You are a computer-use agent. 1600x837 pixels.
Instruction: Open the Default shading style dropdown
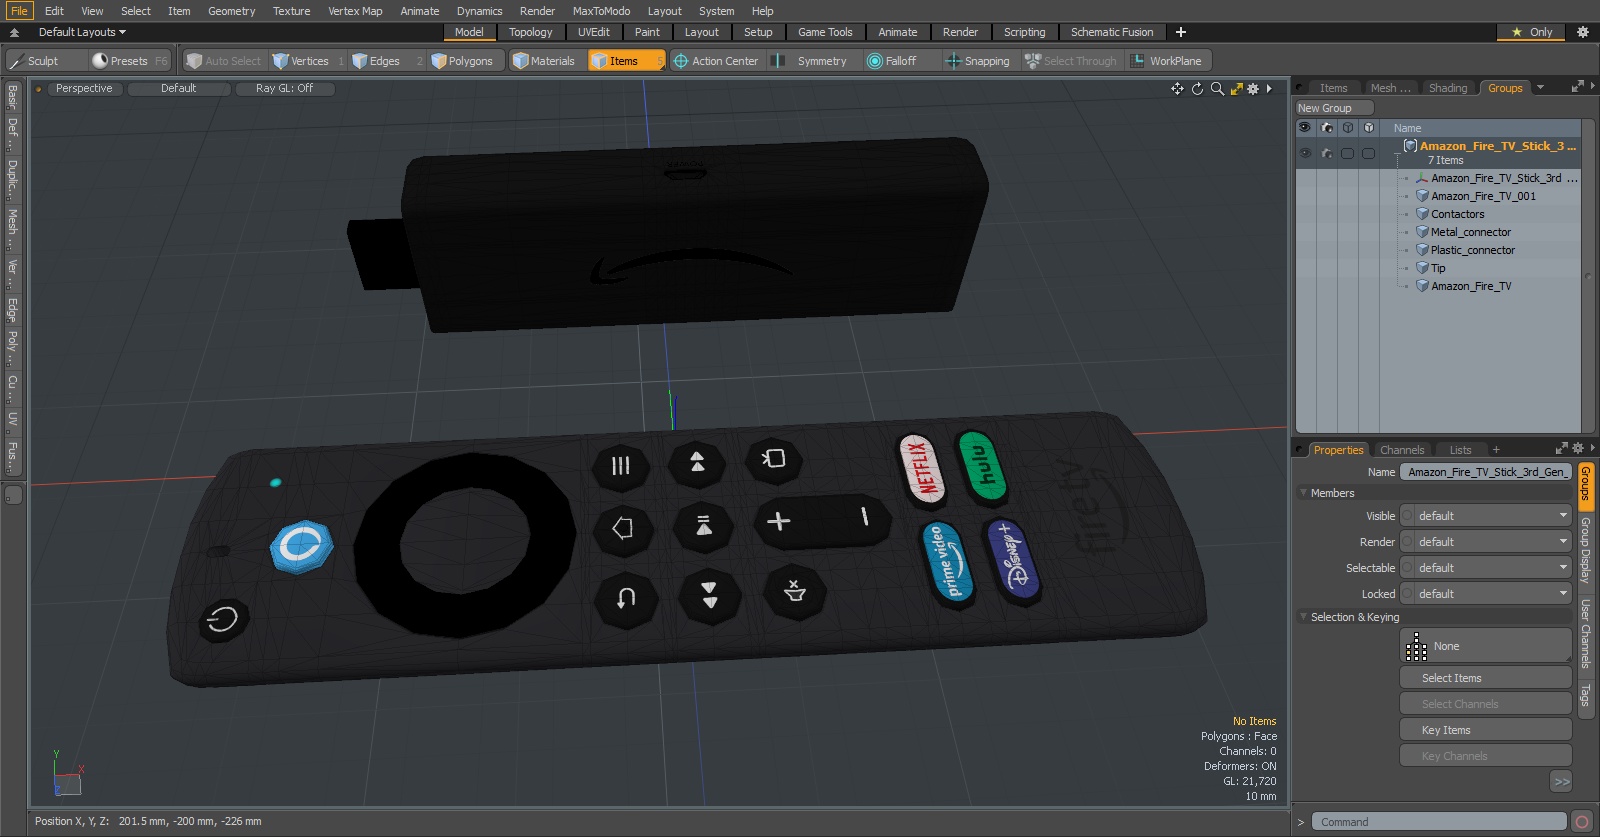pos(178,89)
